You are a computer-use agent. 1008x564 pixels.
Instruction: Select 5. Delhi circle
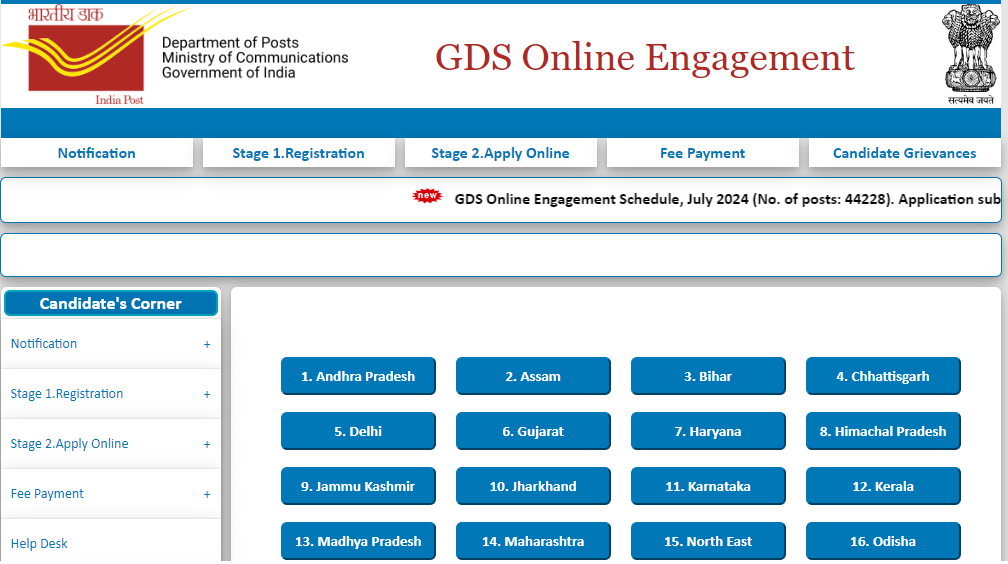(x=358, y=432)
